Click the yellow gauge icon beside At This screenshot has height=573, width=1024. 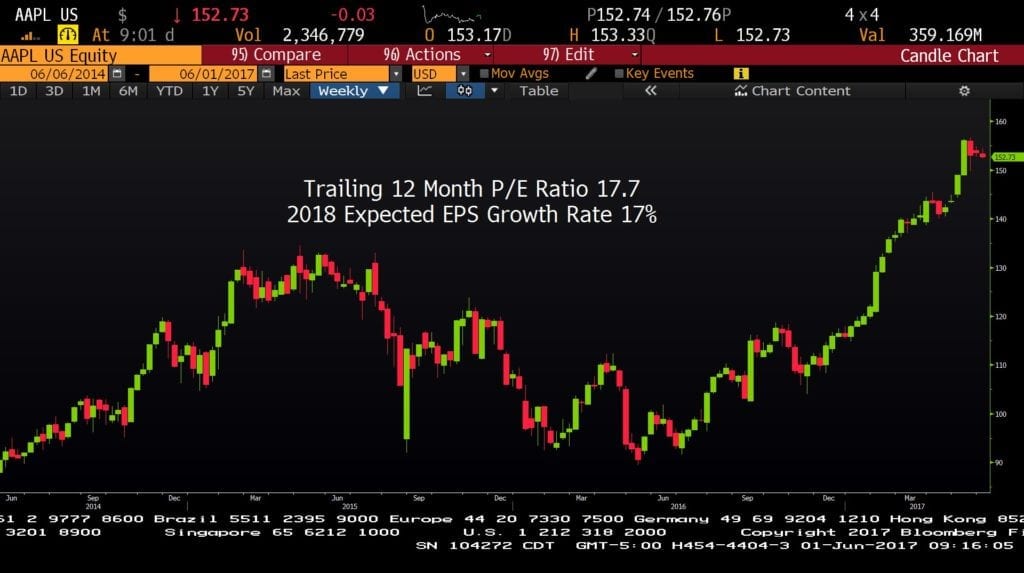(x=67, y=34)
